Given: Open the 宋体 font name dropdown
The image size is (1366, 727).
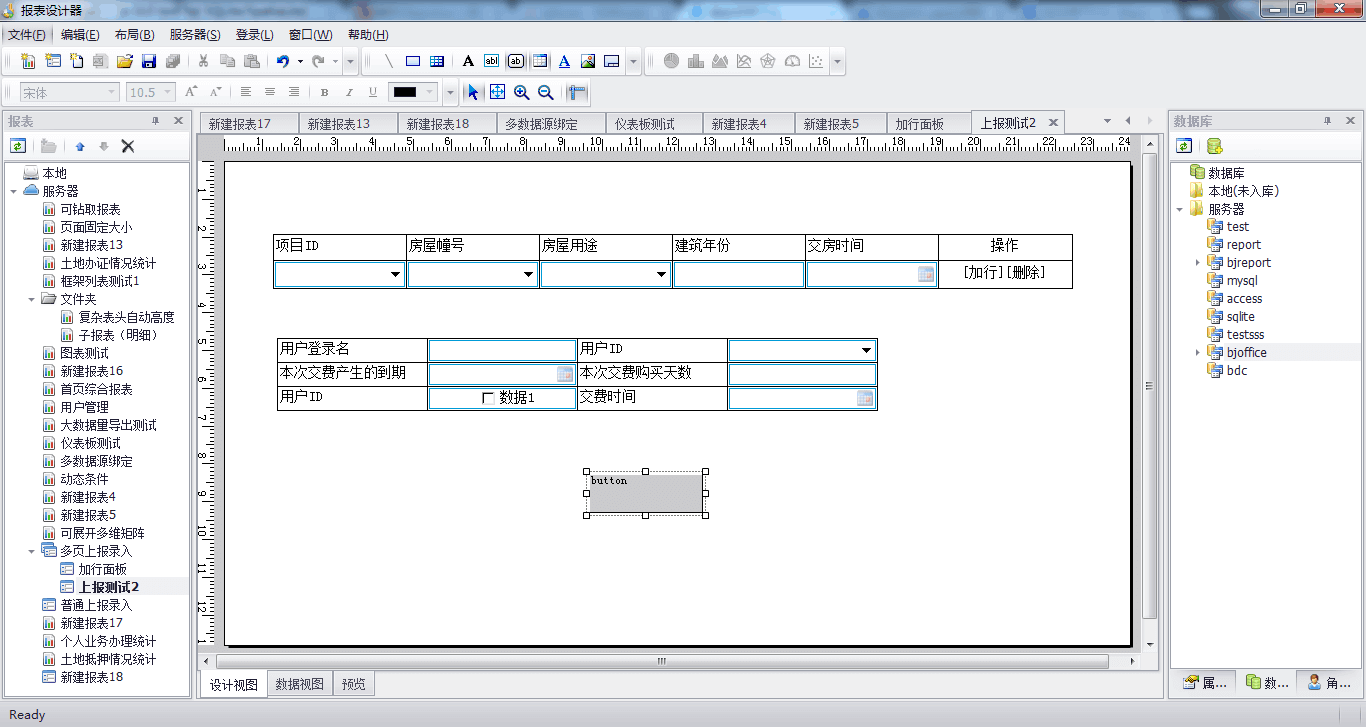Looking at the screenshot, I should pos(112,92).
